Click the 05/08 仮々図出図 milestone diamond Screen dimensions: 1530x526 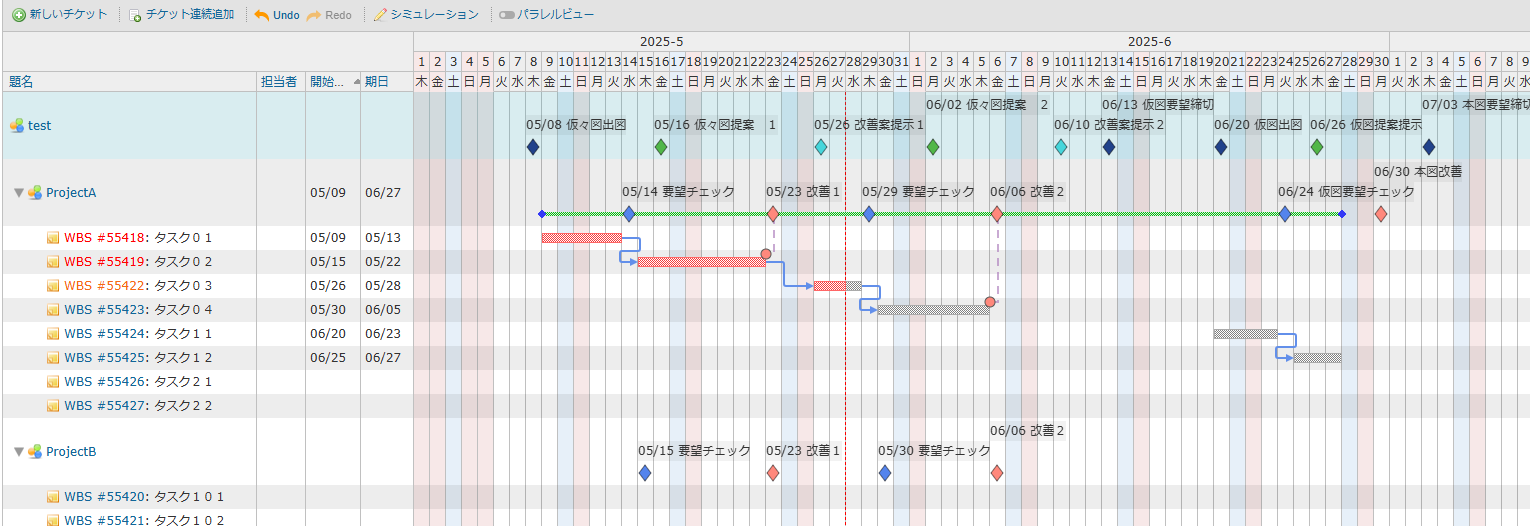[x=533, y=147]
